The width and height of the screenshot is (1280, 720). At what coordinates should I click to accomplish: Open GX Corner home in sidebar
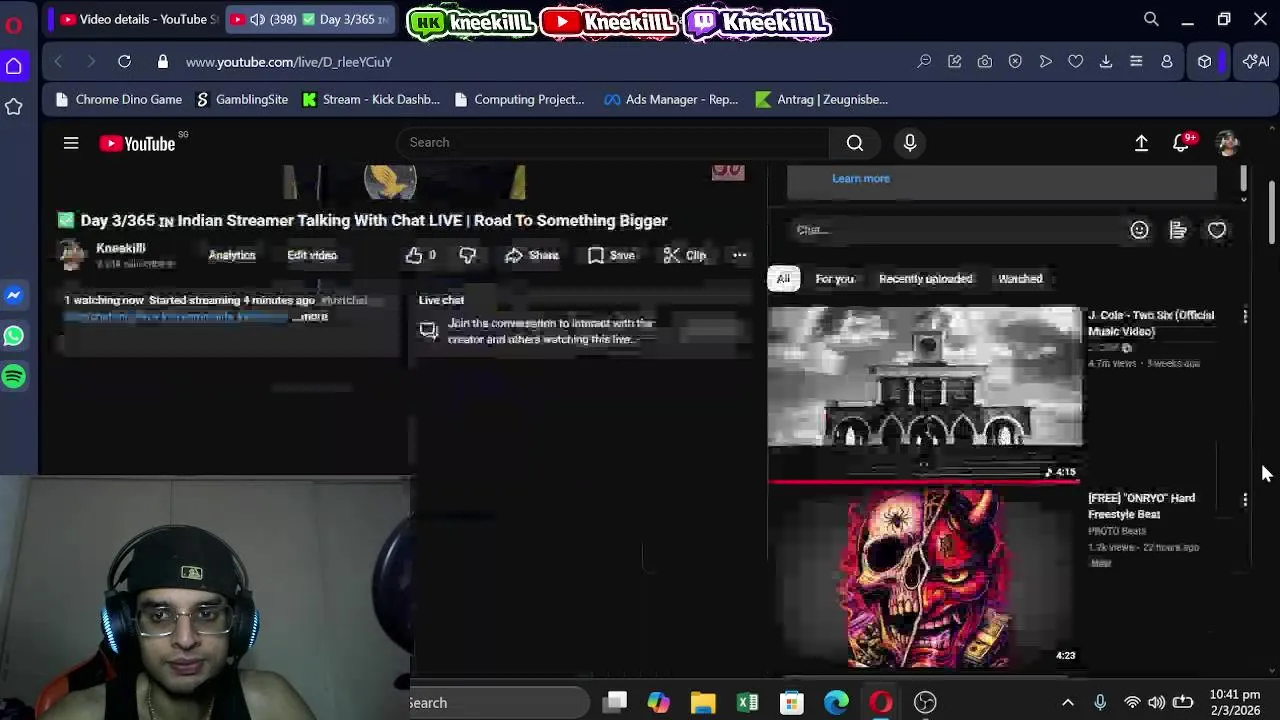(x=14, y=66)
